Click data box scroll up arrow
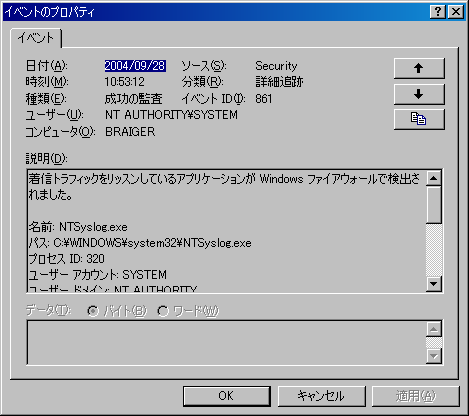 pos(434,329)
